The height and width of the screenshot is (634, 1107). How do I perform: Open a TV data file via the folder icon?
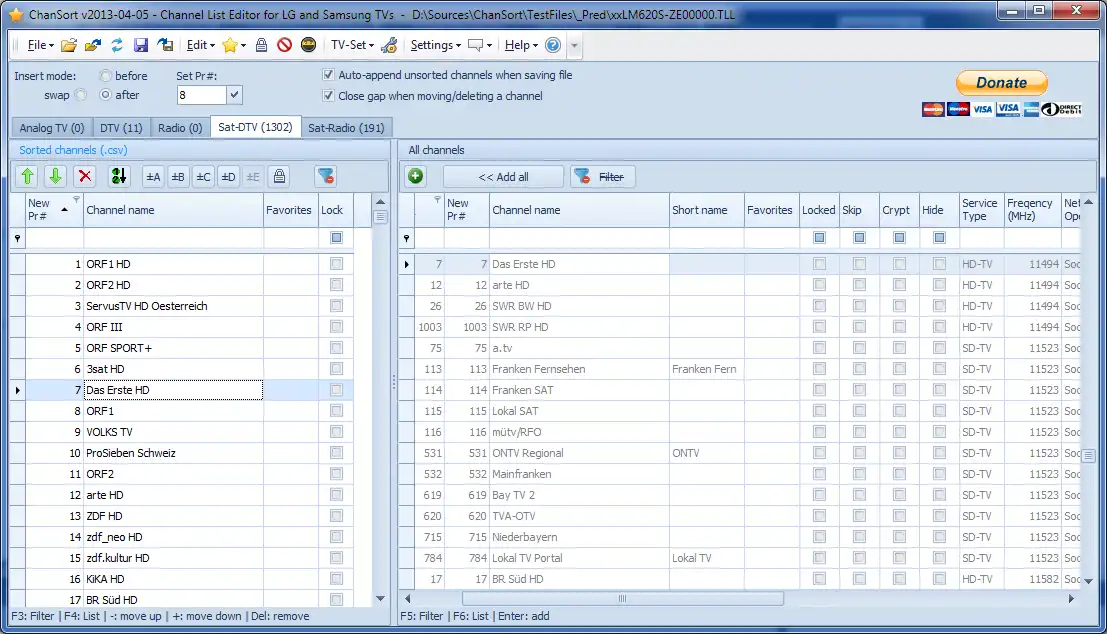coord(68,45)
